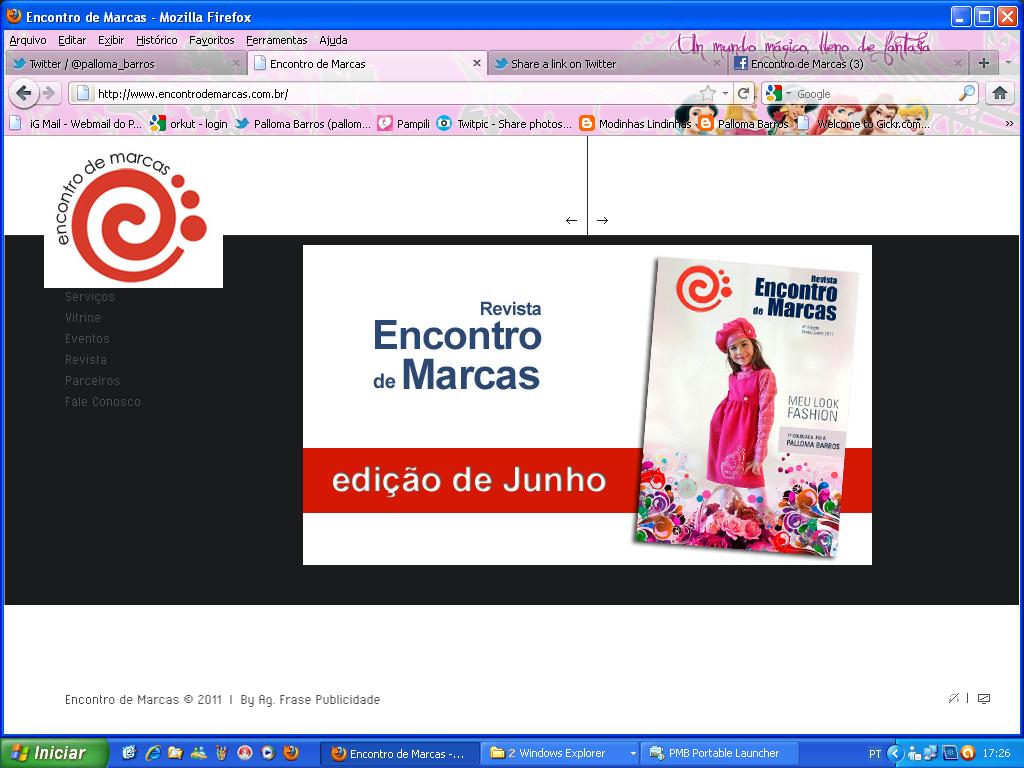Viewport: 1024px width, 768px height.
Task: Open a new tab with the plus button
Action: click(x=984, y=63)
